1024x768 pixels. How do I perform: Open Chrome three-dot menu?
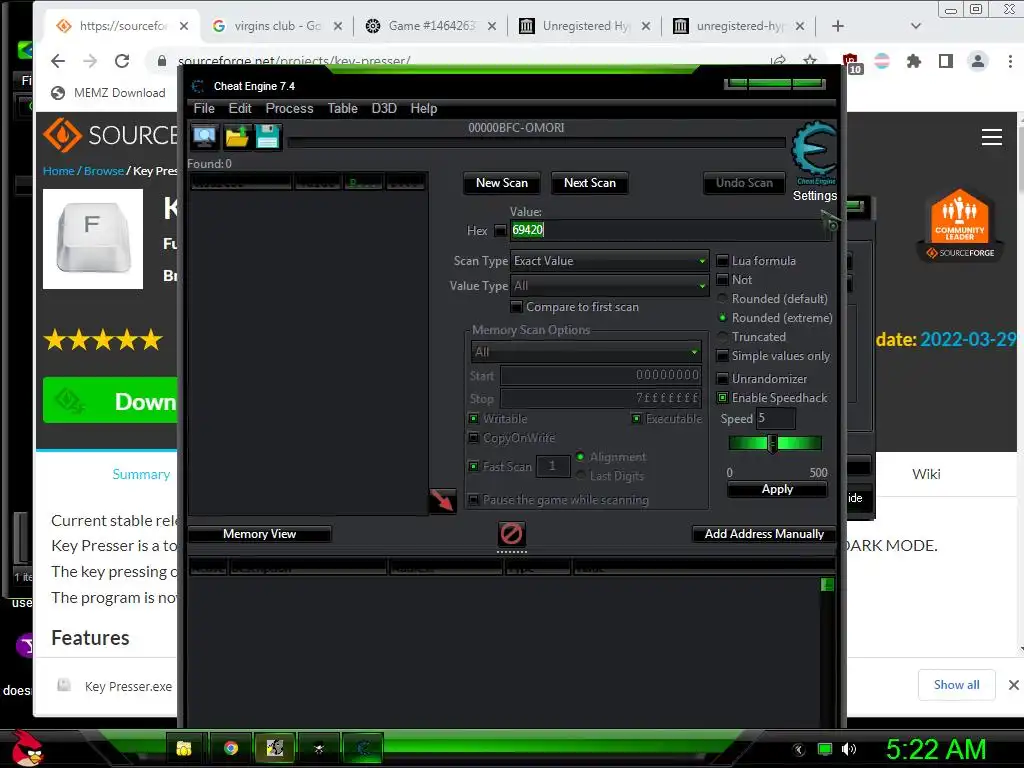pyautogui.click(x=1010, y=61)
